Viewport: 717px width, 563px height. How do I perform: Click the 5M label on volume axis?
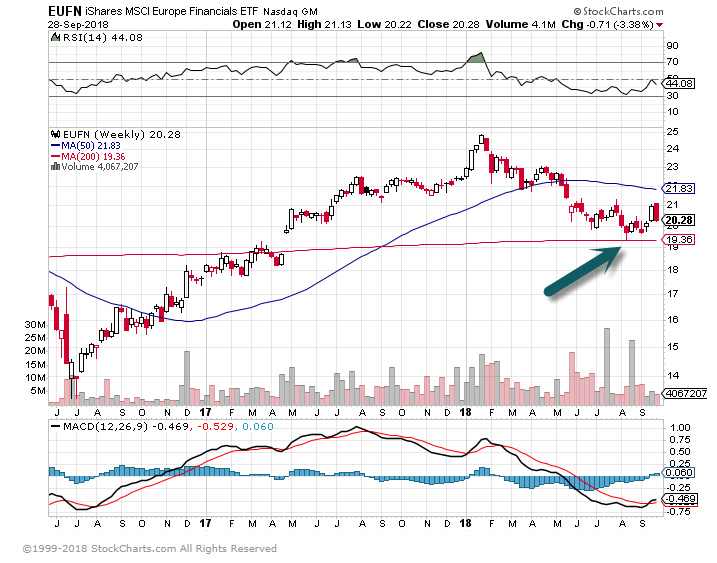pyautogui.click(x=38, y=391)
